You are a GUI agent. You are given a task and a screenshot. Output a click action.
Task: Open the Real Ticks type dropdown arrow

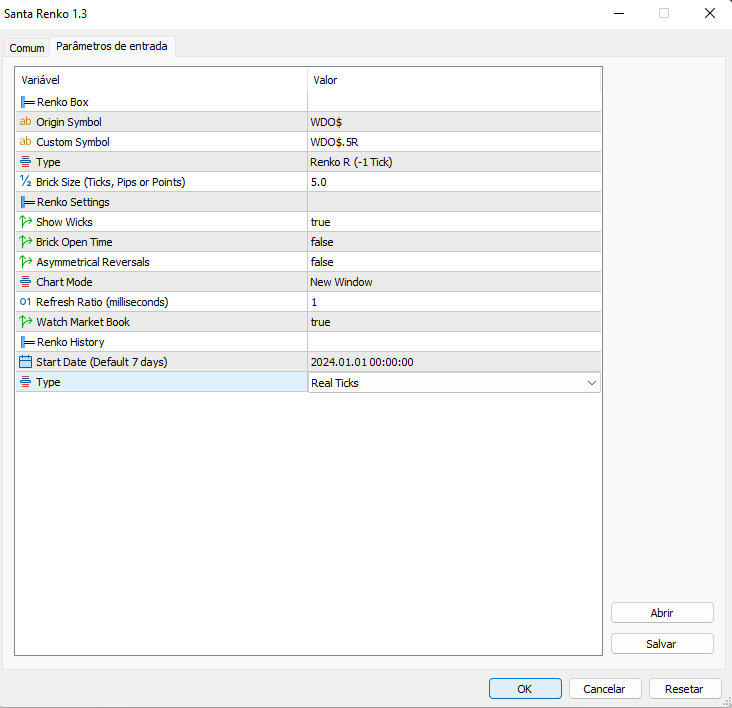click(591, 383)
